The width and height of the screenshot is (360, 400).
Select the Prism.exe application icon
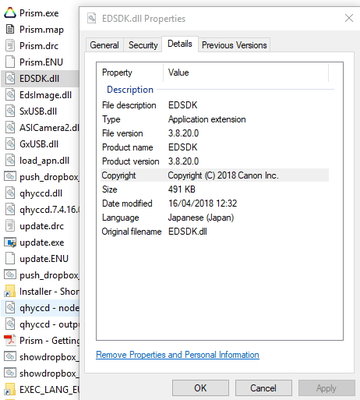point(10,13)
